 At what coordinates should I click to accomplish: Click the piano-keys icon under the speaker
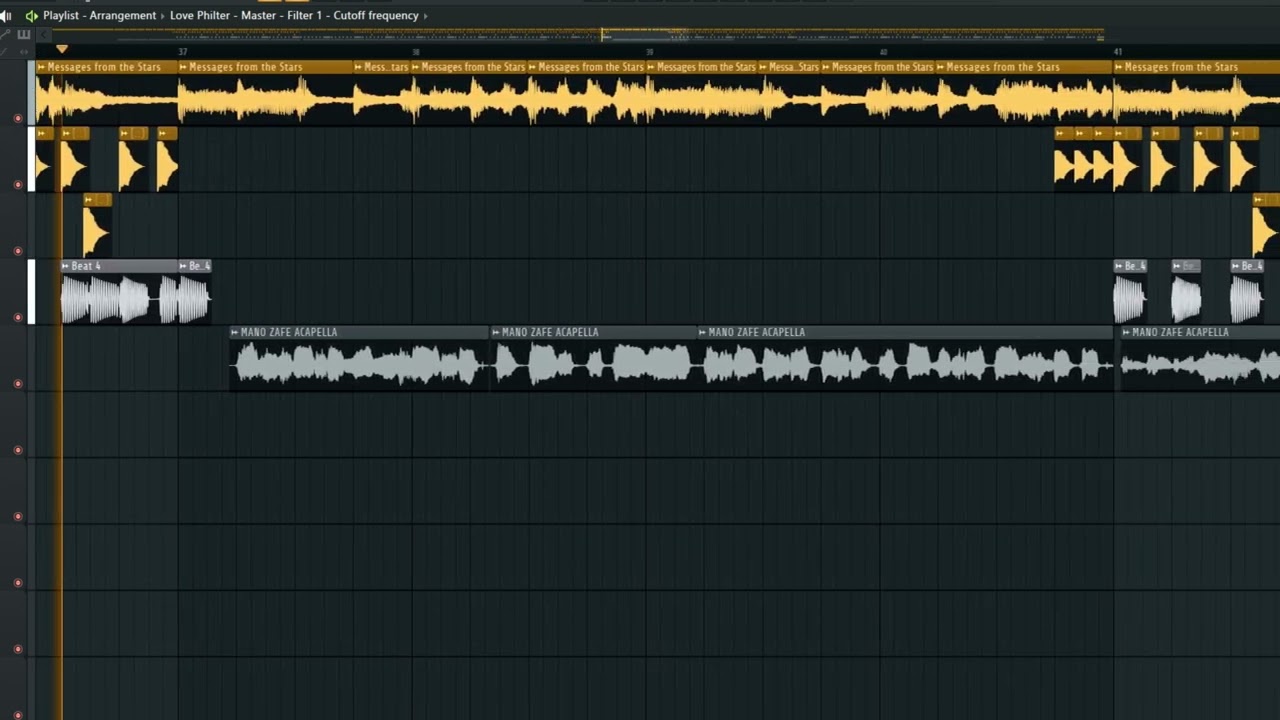(24, 35)
